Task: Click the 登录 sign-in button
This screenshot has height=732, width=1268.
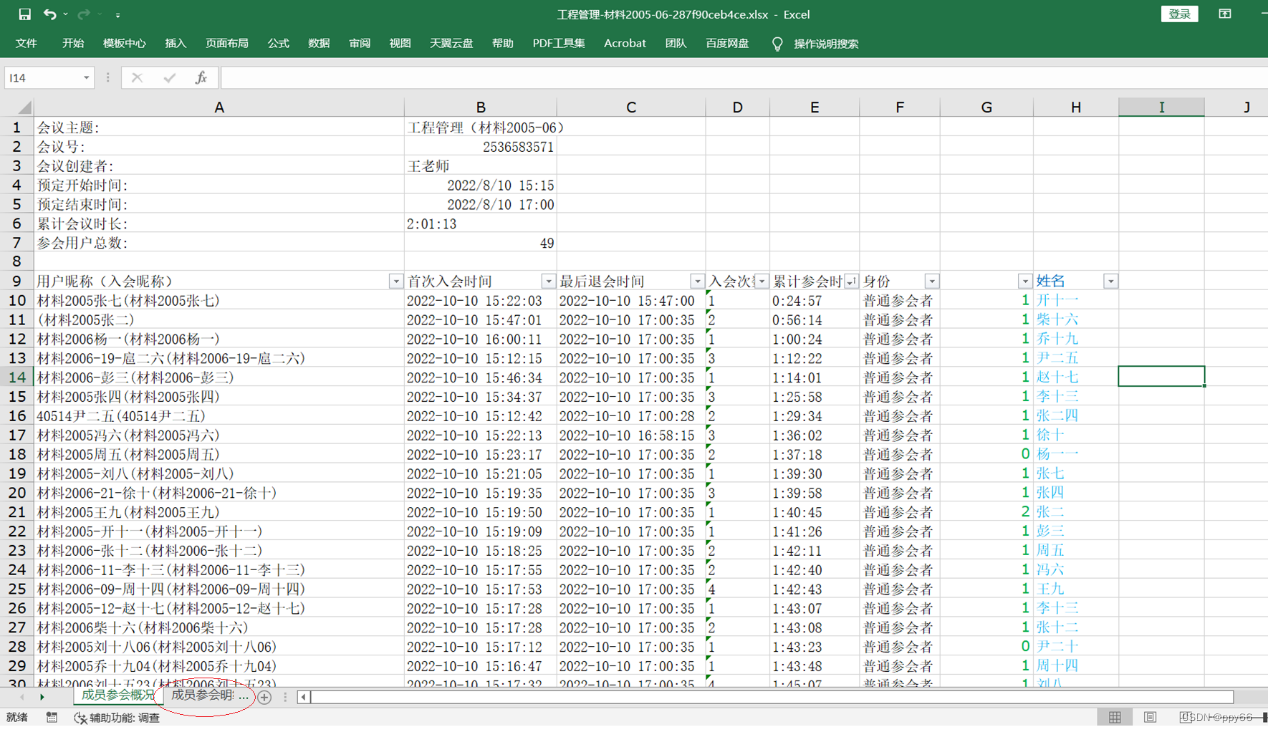Action: (x=1180, y=14)
